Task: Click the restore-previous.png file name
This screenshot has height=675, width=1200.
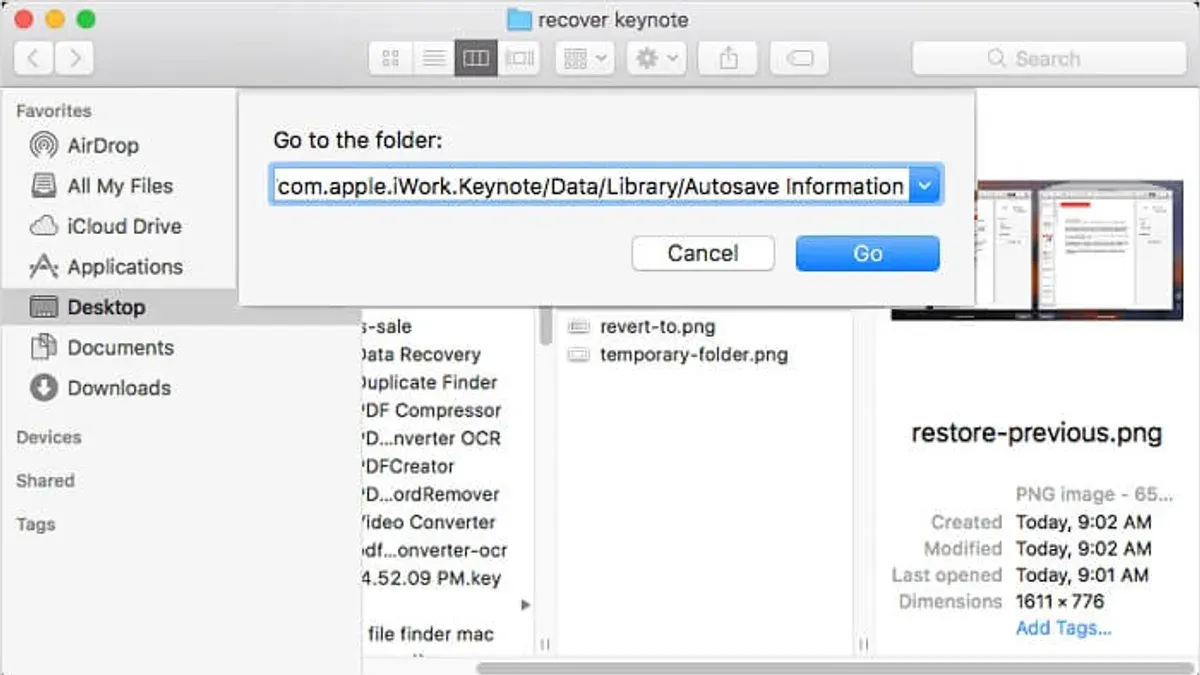Action: coord(1037,434)
